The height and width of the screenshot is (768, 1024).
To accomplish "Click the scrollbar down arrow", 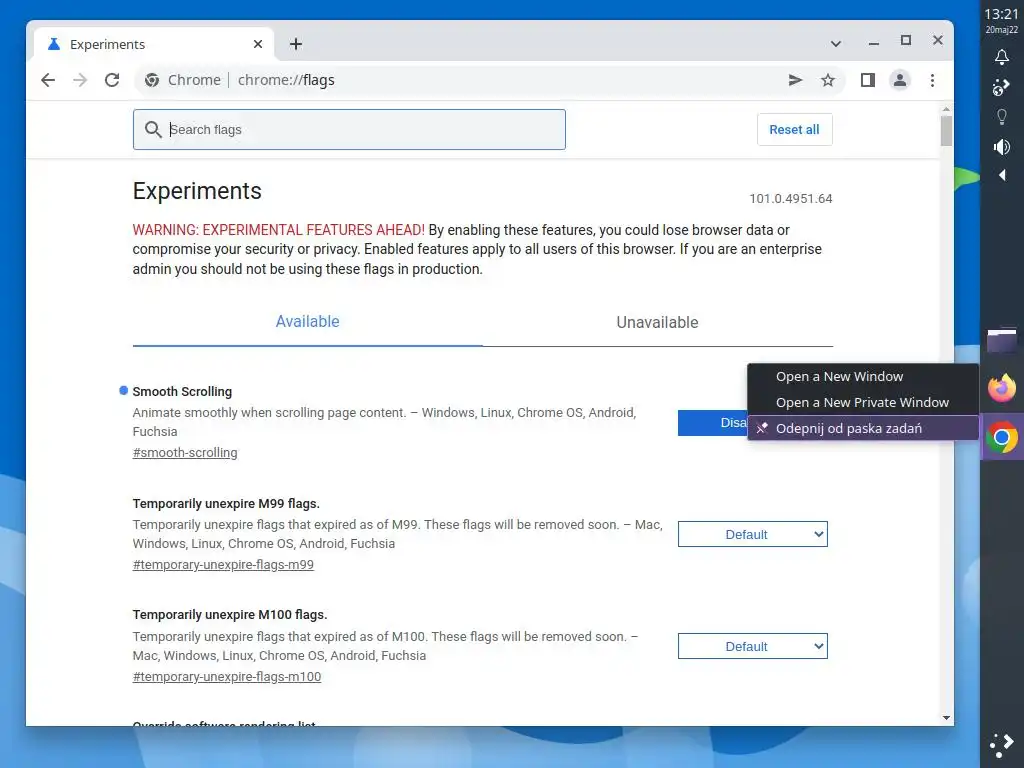I will (946, 718).
